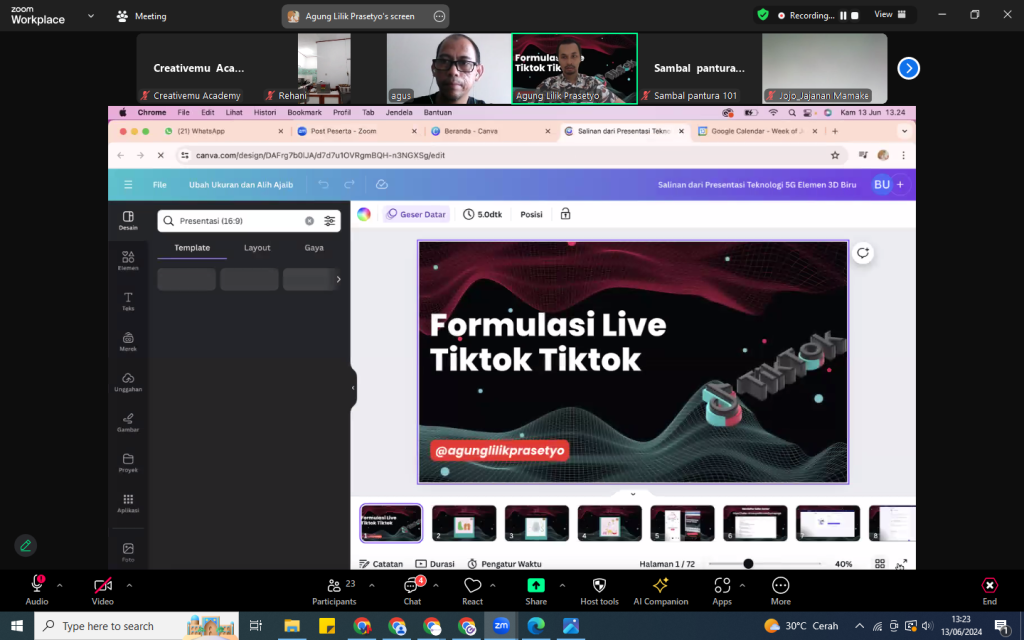This screenshot has height=640, width=1024.
Task: Click the lock icon in Canva toolbar
Action: 566,214
